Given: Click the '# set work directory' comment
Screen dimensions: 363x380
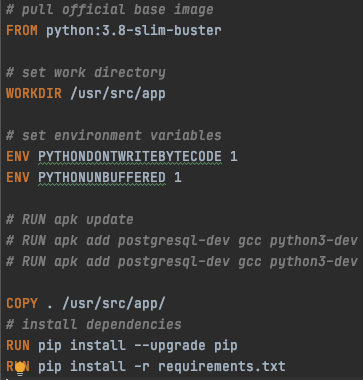Looking at the screenshot, I should click(x=86, y=73).
